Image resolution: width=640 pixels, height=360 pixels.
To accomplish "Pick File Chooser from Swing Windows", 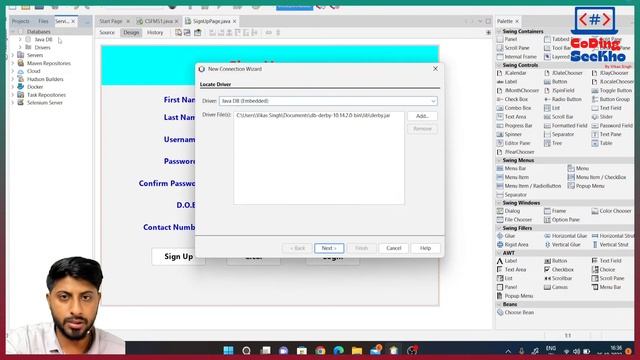I will [514, 220].
